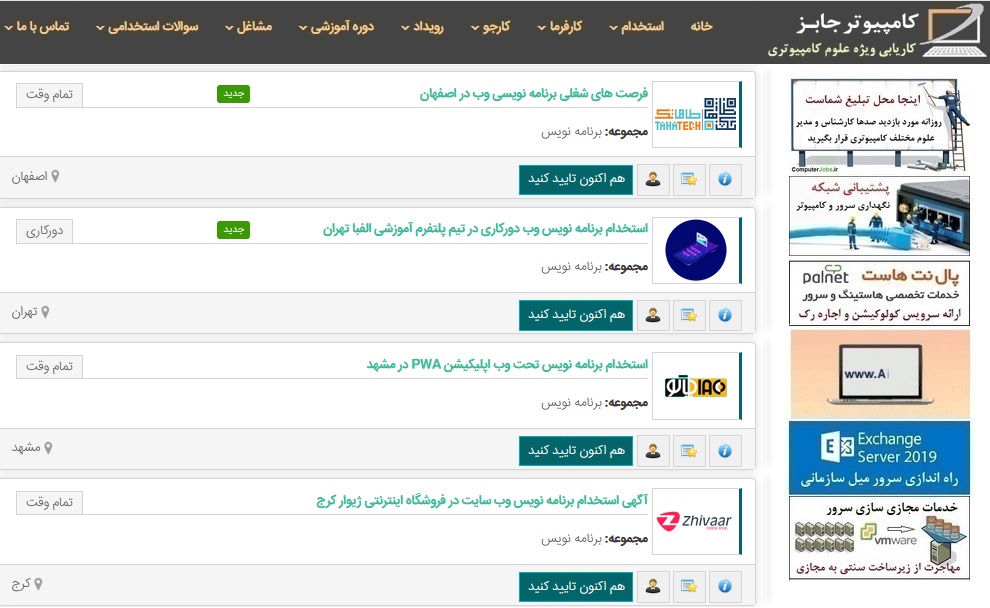Click هم اکنون تایید کنید for Mashhad PWA job
Viewport: 990px width, 608px height.
point(576,451)
